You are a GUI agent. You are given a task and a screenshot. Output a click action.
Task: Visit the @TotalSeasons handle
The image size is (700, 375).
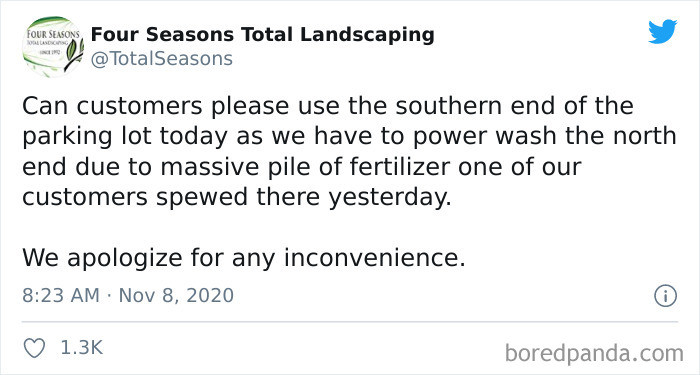[x=162, y=59]
